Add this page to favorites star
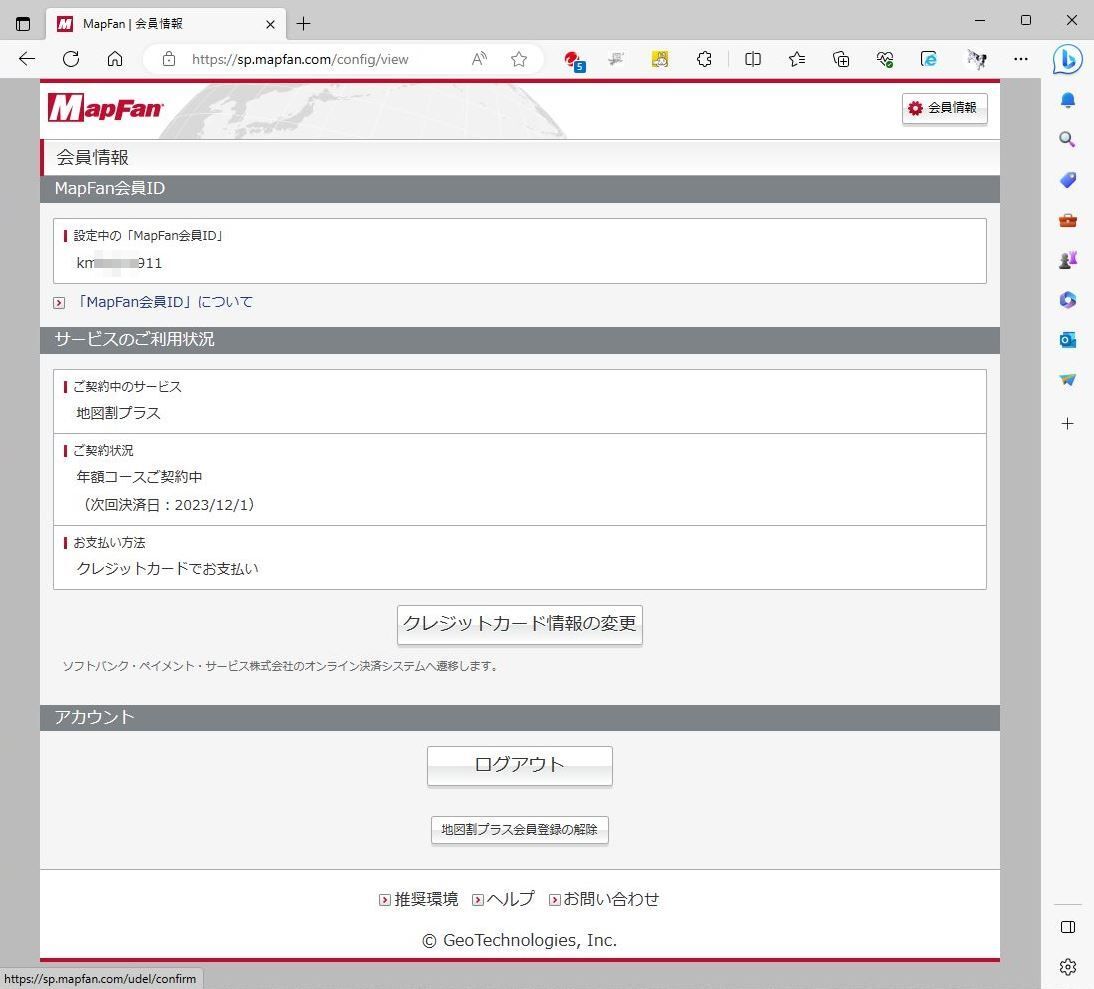Viewport: 1094px width, 989px height. (518, 59)
